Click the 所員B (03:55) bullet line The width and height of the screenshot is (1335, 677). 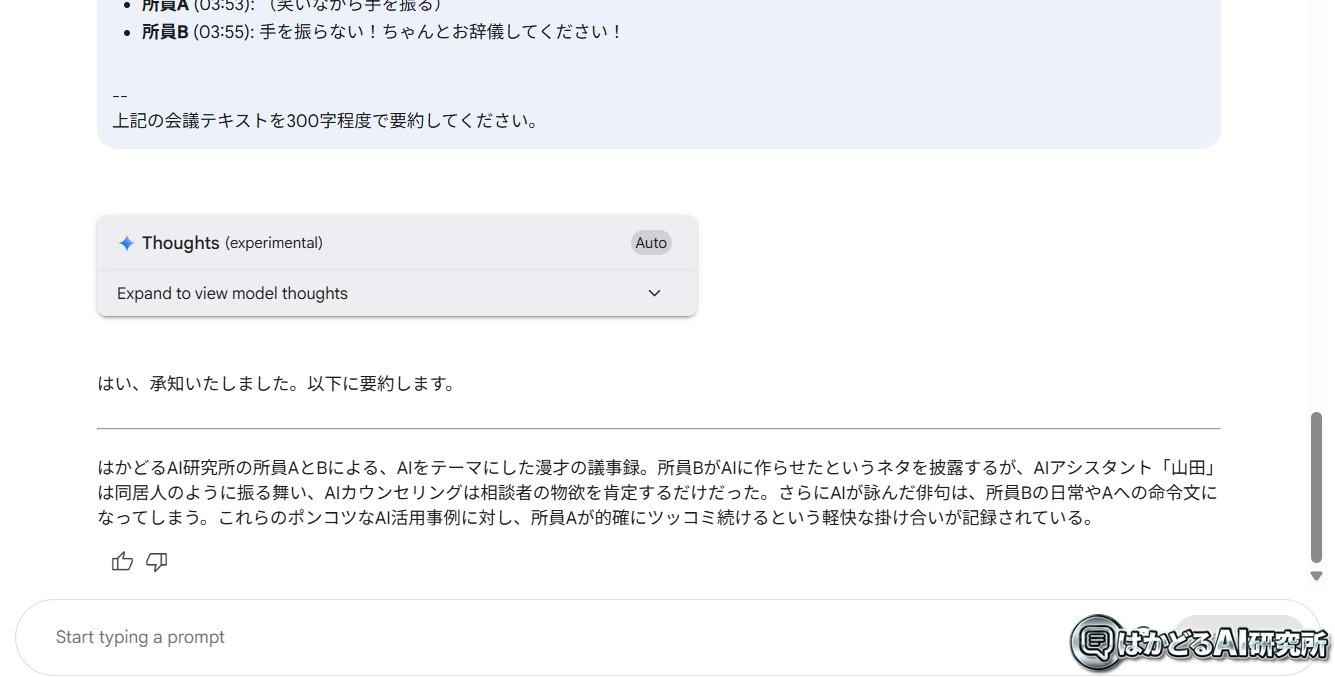coord(382,32)
